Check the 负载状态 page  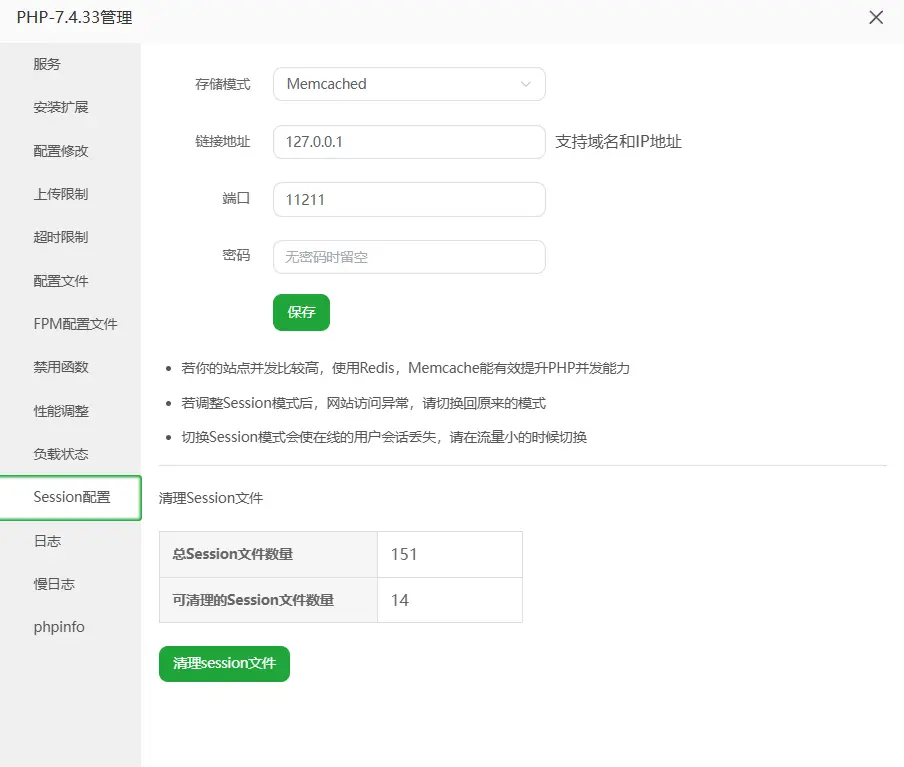(x=60, y=453)
